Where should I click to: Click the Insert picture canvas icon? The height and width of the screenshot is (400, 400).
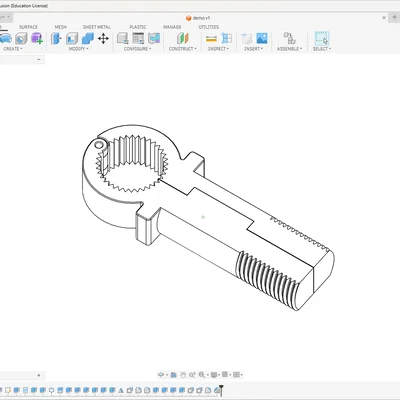point(262,39)
